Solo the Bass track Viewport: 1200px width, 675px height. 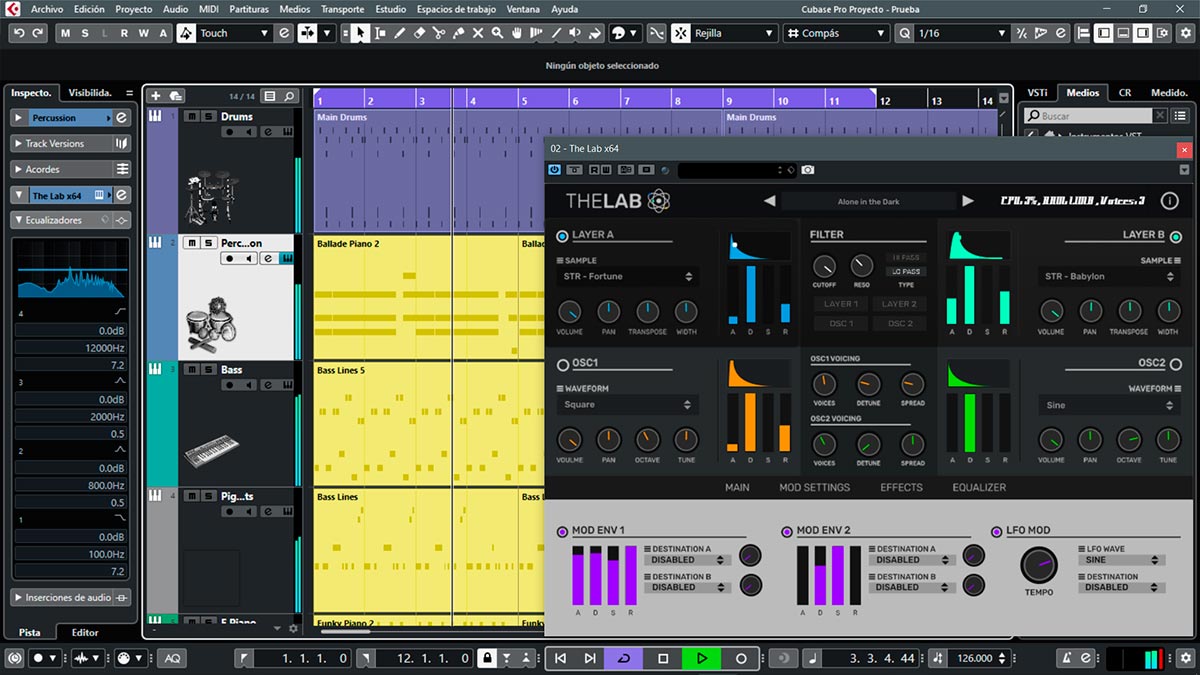[208, 370]
